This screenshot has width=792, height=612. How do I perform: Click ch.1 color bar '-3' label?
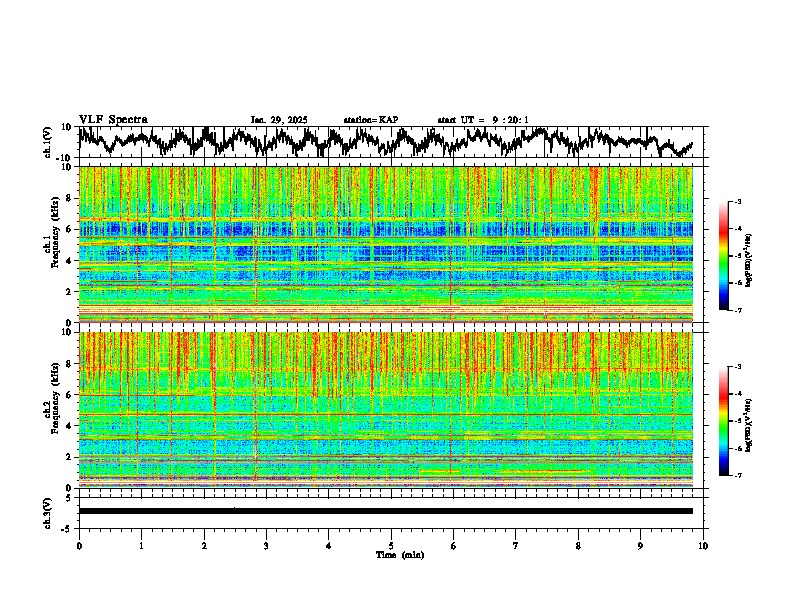pyautogui.click(x=737, y=201)
